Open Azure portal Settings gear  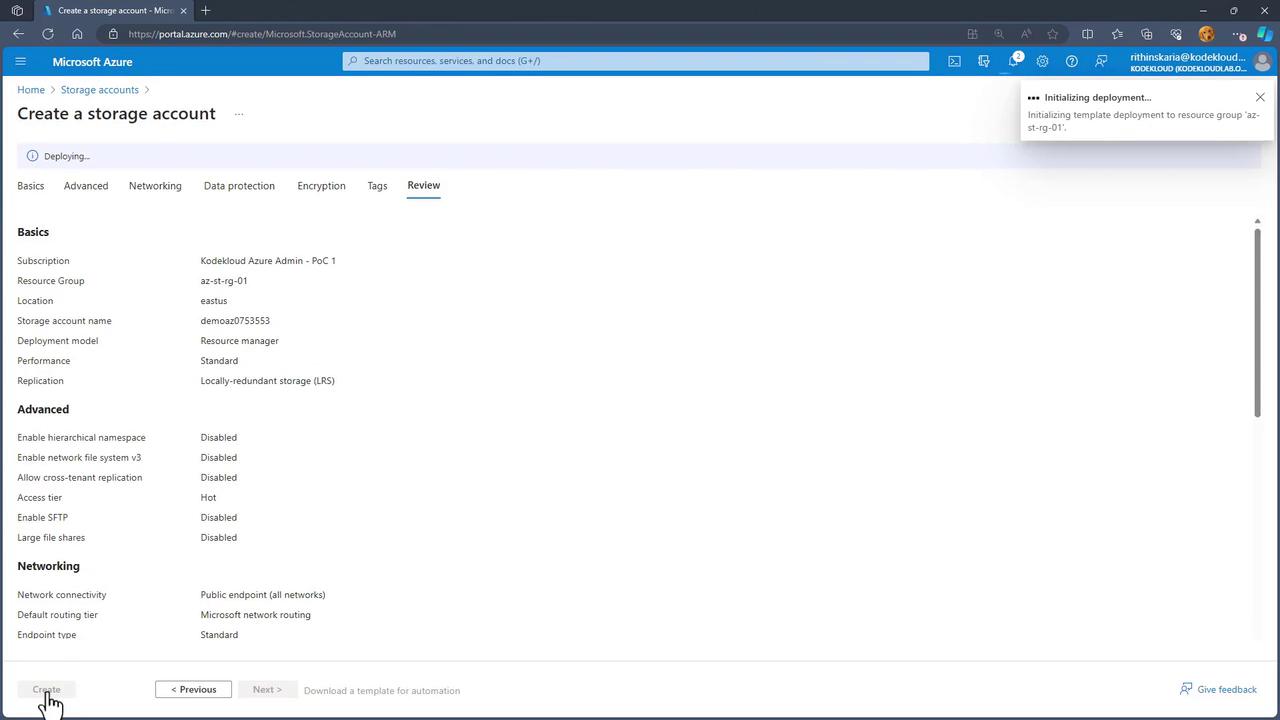[1042, 61]
